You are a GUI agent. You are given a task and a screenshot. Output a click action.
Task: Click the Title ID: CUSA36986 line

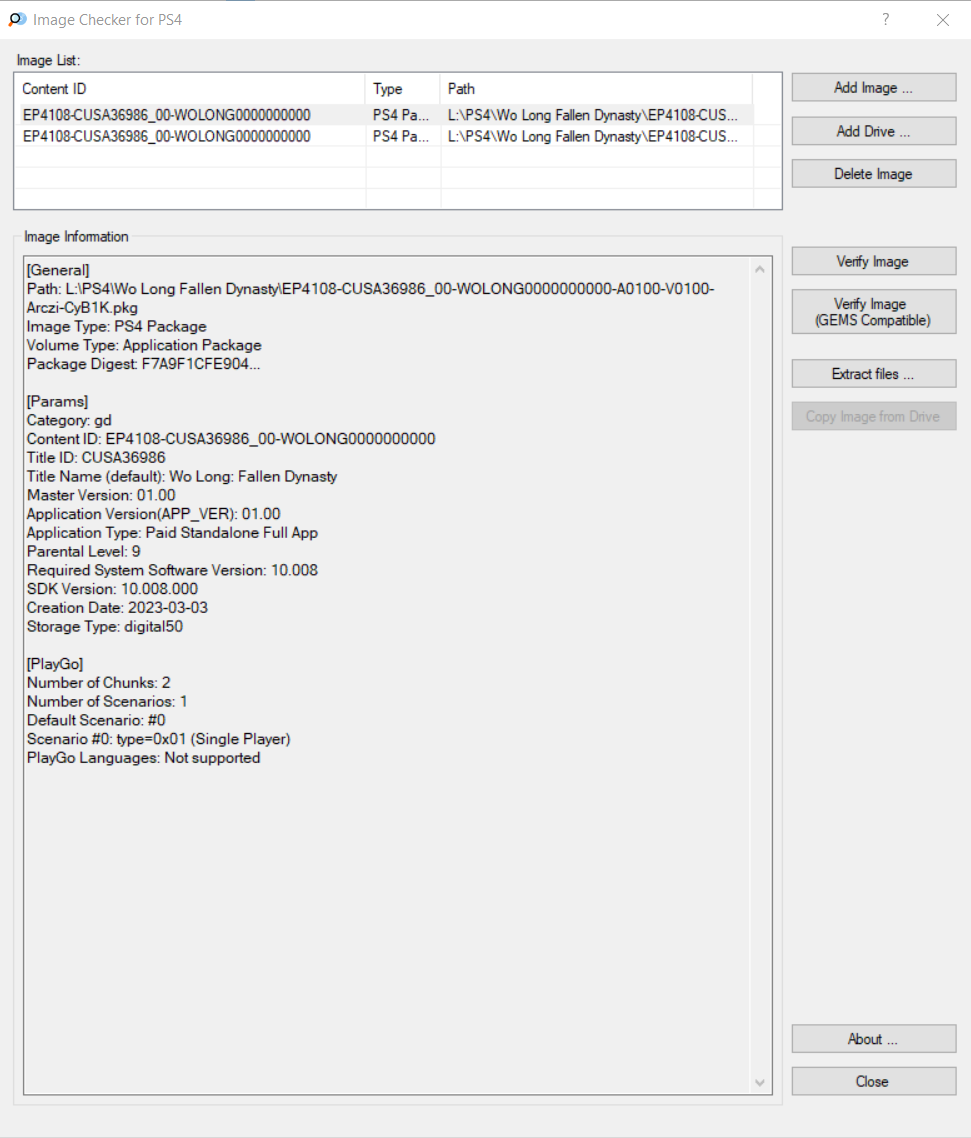(x=96, y=458)
